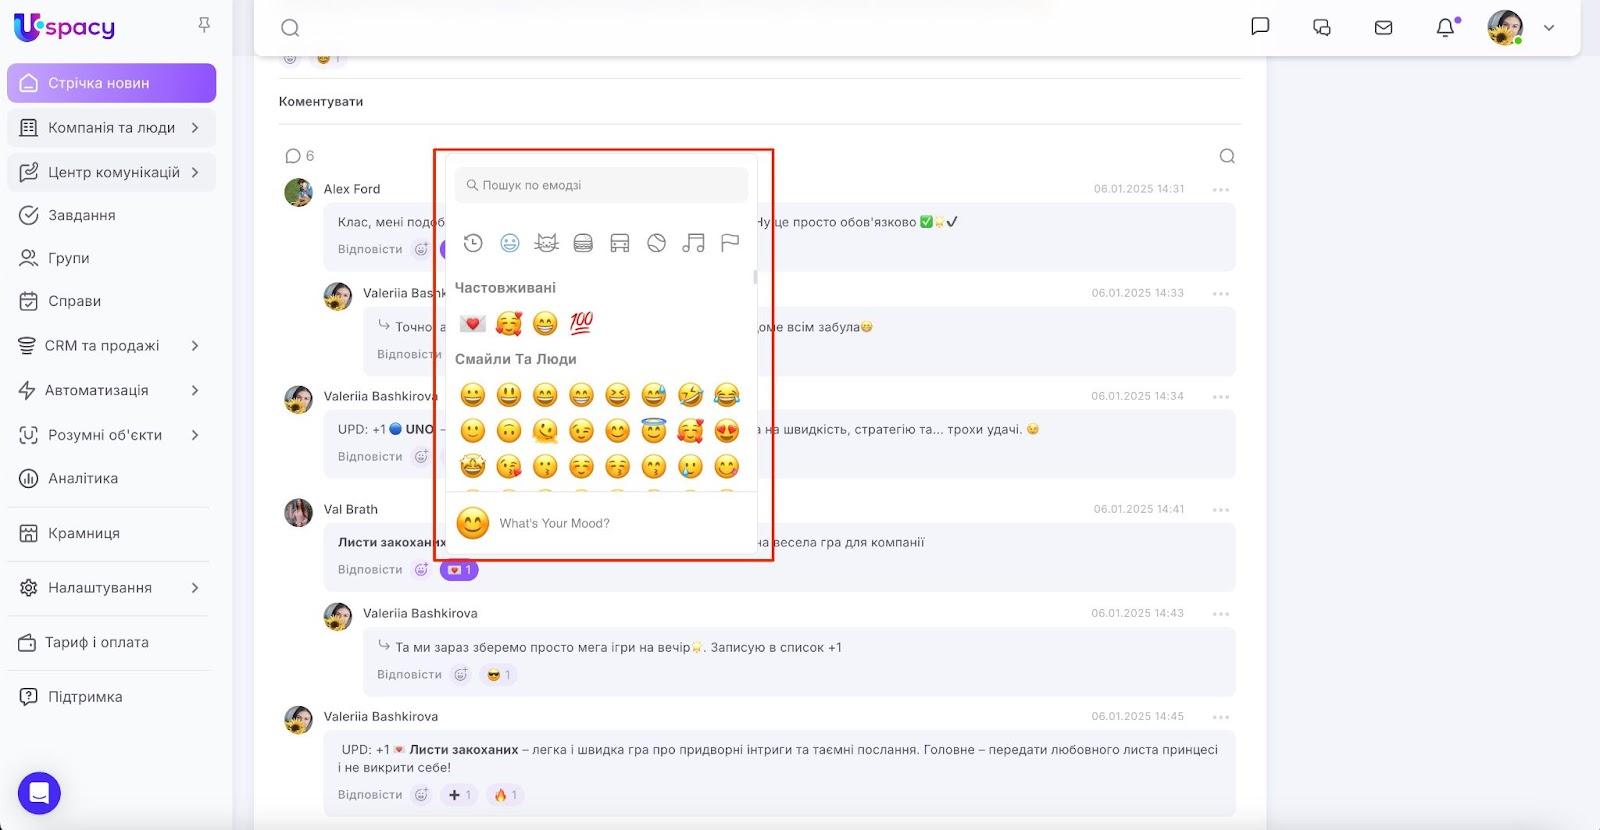Switch to the smileys emoji category tab

coord(510,243)
